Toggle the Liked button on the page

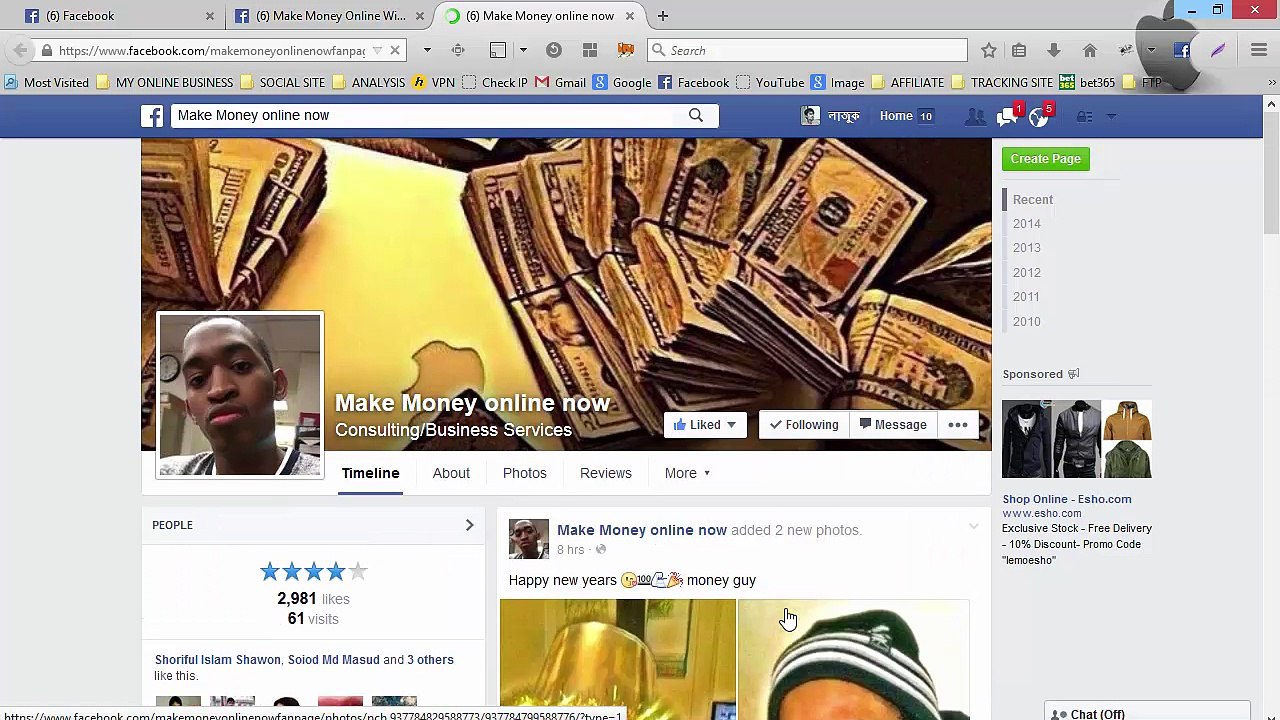[705, 425]
